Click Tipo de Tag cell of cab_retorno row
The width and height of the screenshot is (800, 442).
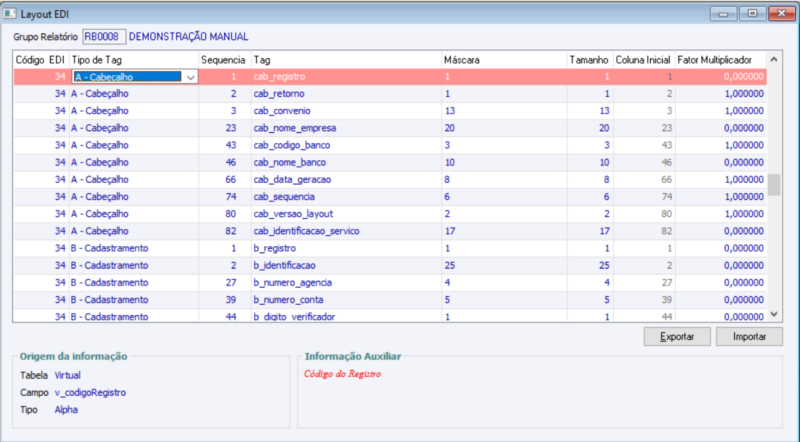tap(134, 94)
